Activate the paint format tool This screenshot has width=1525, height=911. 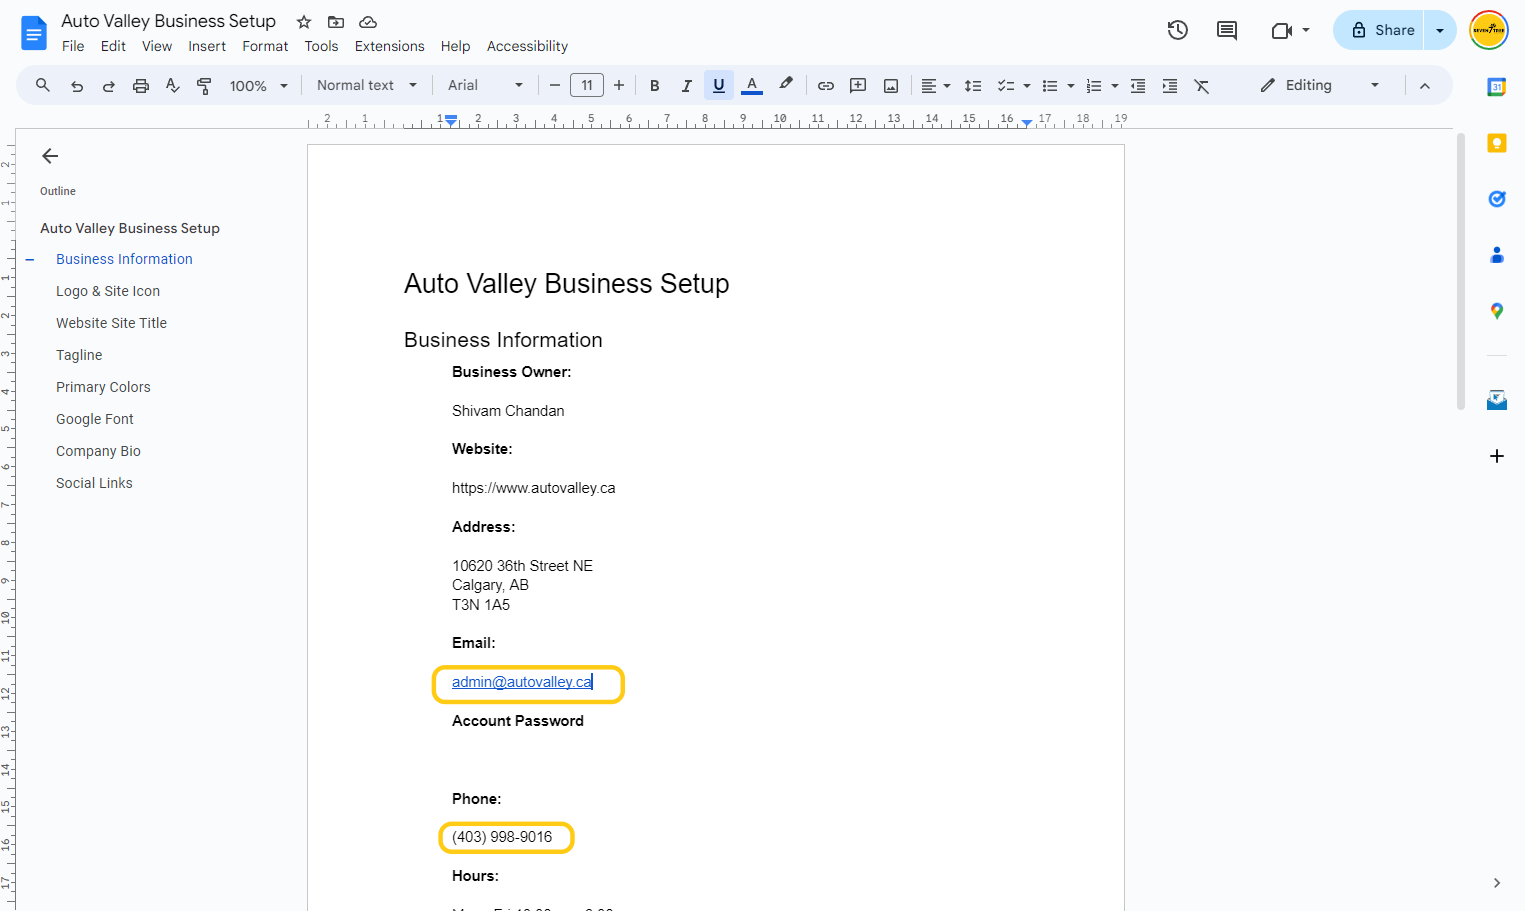[204, 86]
